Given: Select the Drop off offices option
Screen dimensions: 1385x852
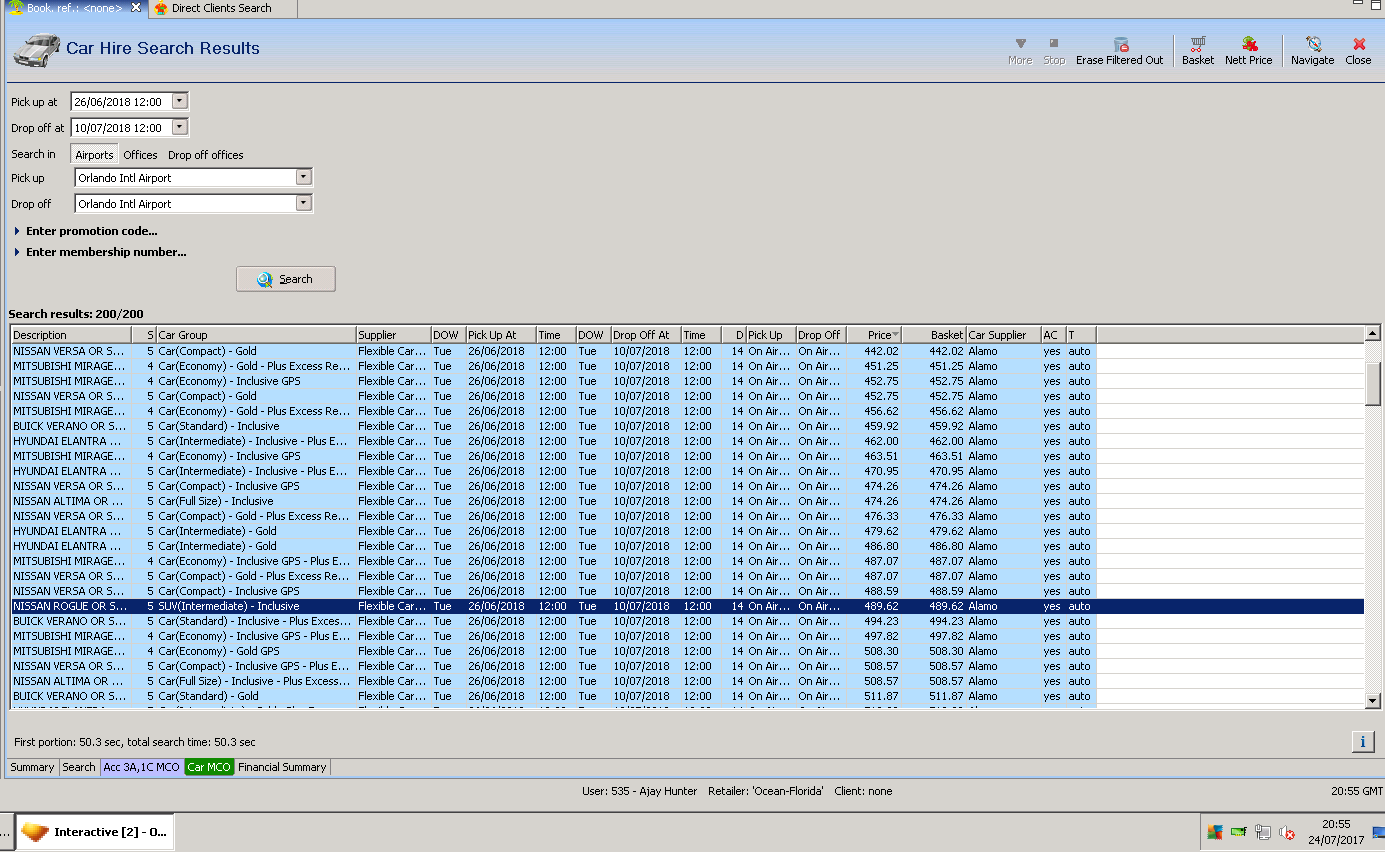Looking at the screenshot, I should 205,155.
